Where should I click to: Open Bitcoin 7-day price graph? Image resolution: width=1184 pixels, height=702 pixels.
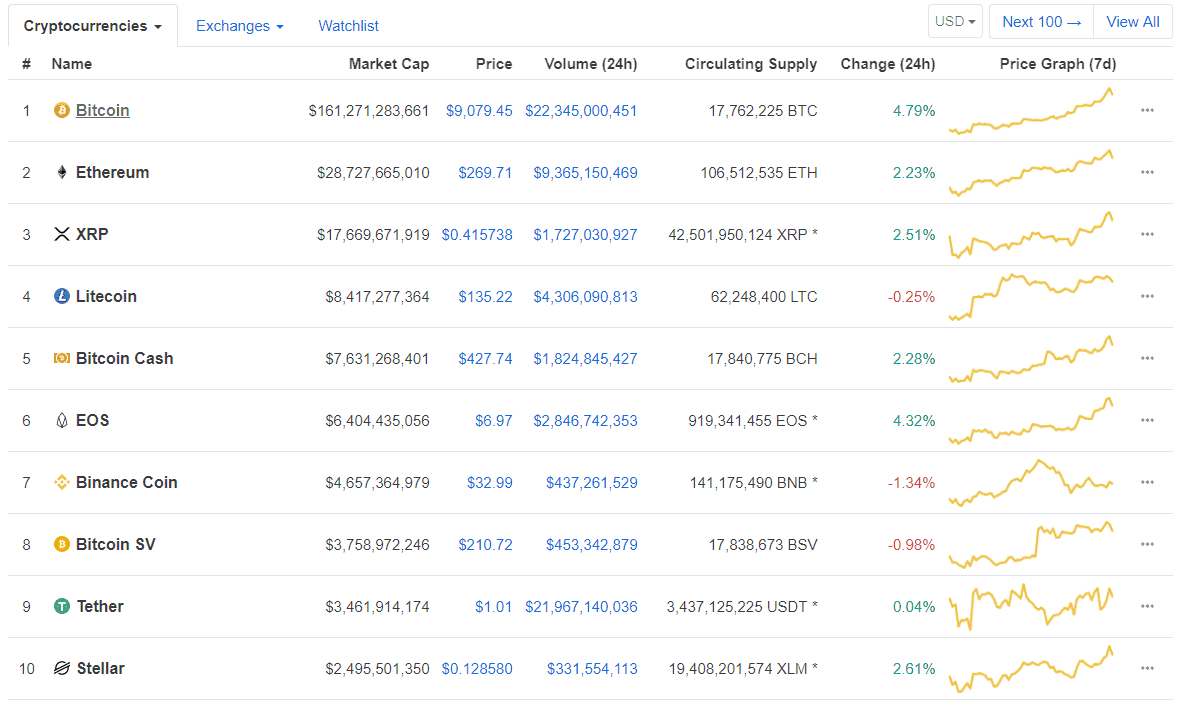(1031, 111)
